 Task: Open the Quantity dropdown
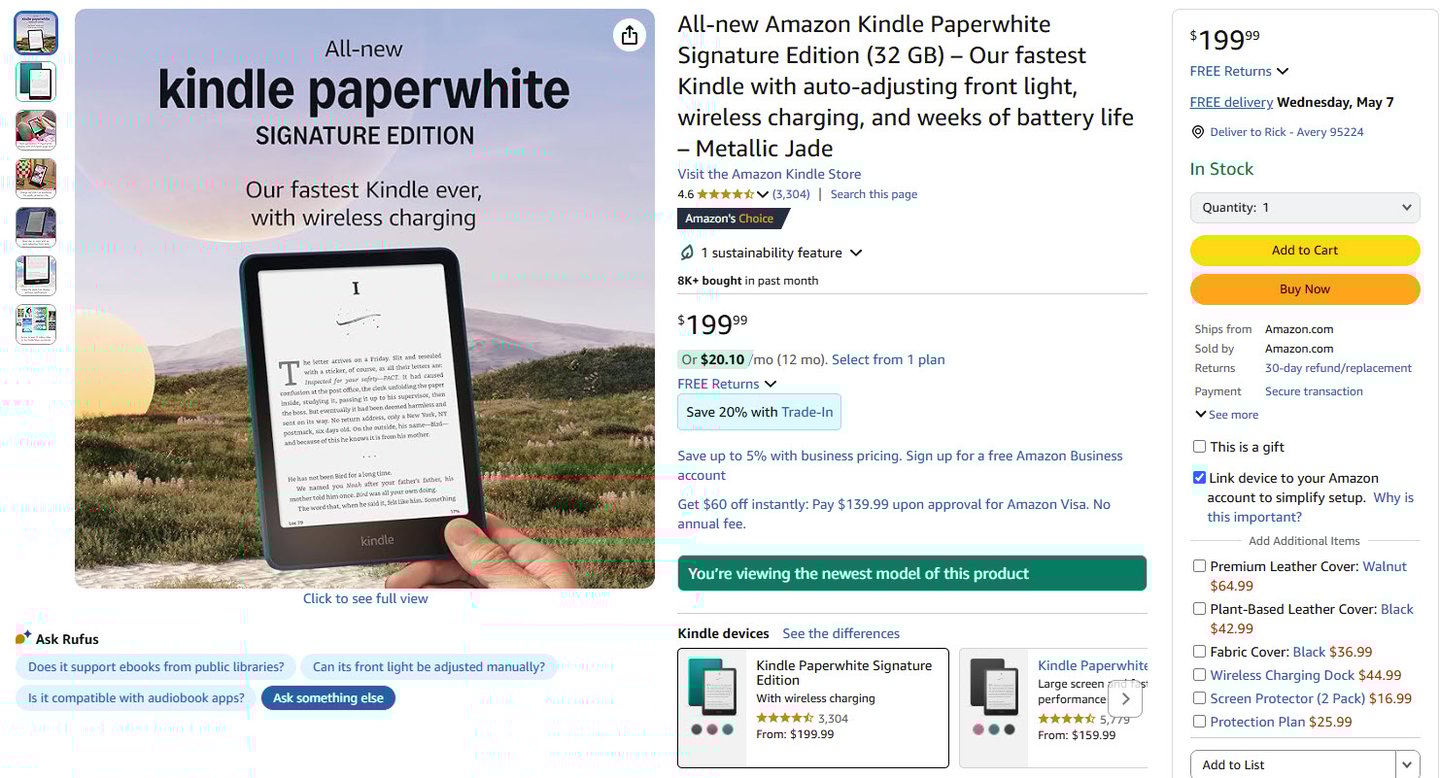[1305, 208]
